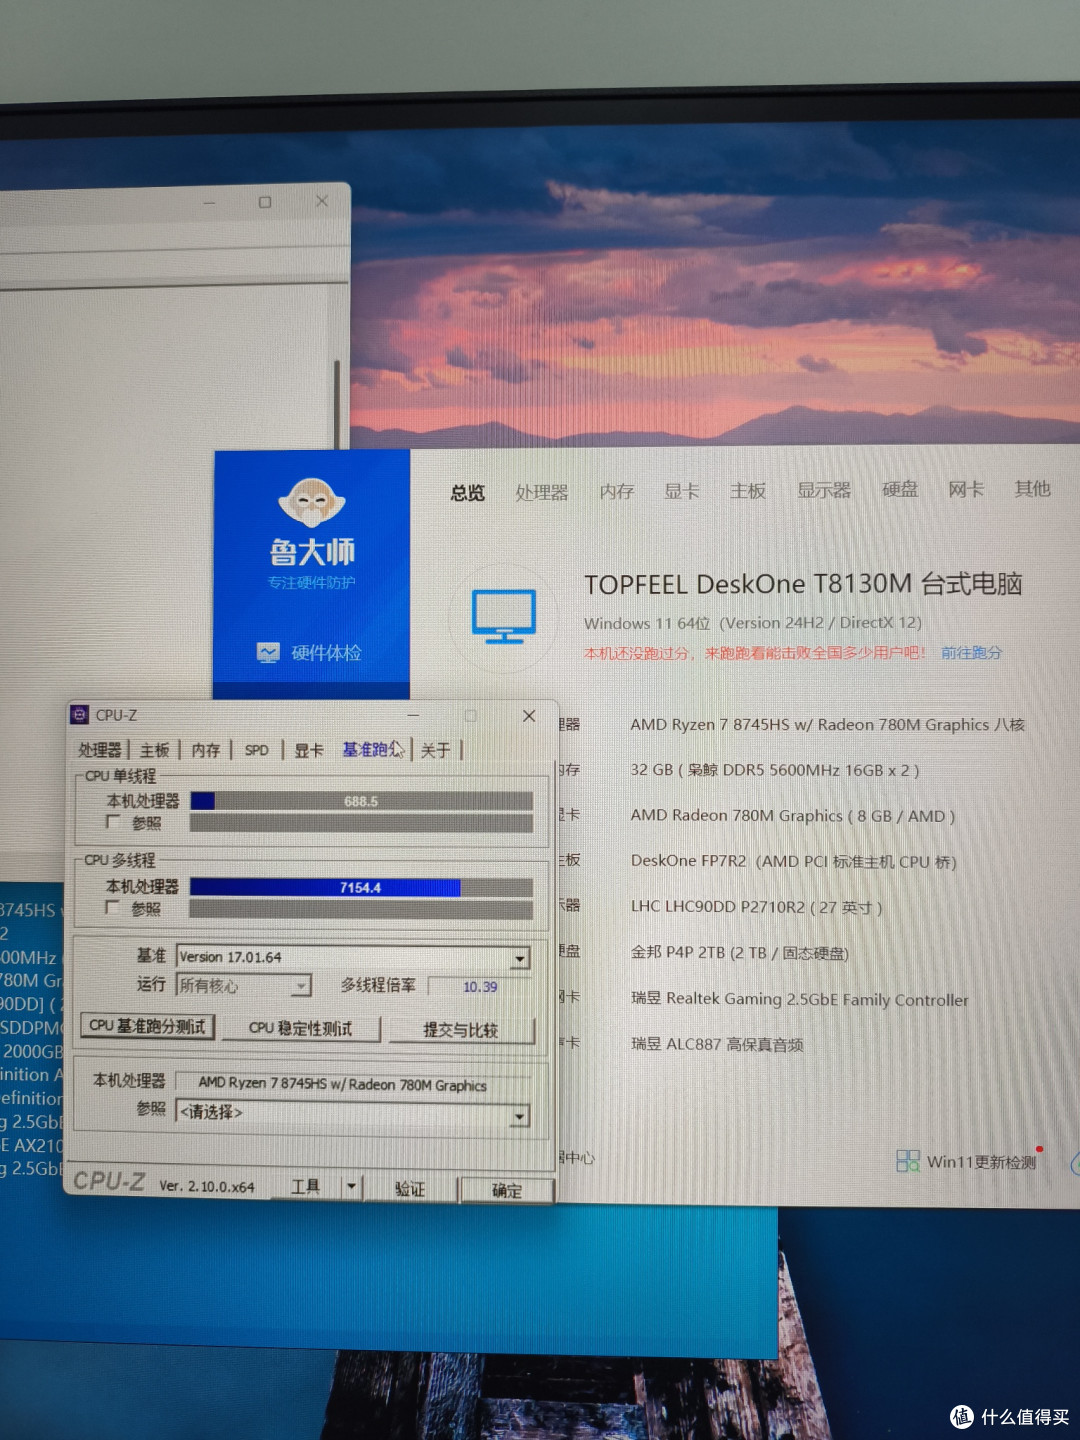Screen dimensions: 1080x1440
Task: Select LHC LHC90DD P2710R2 monitor row
Action: [757, 907]
